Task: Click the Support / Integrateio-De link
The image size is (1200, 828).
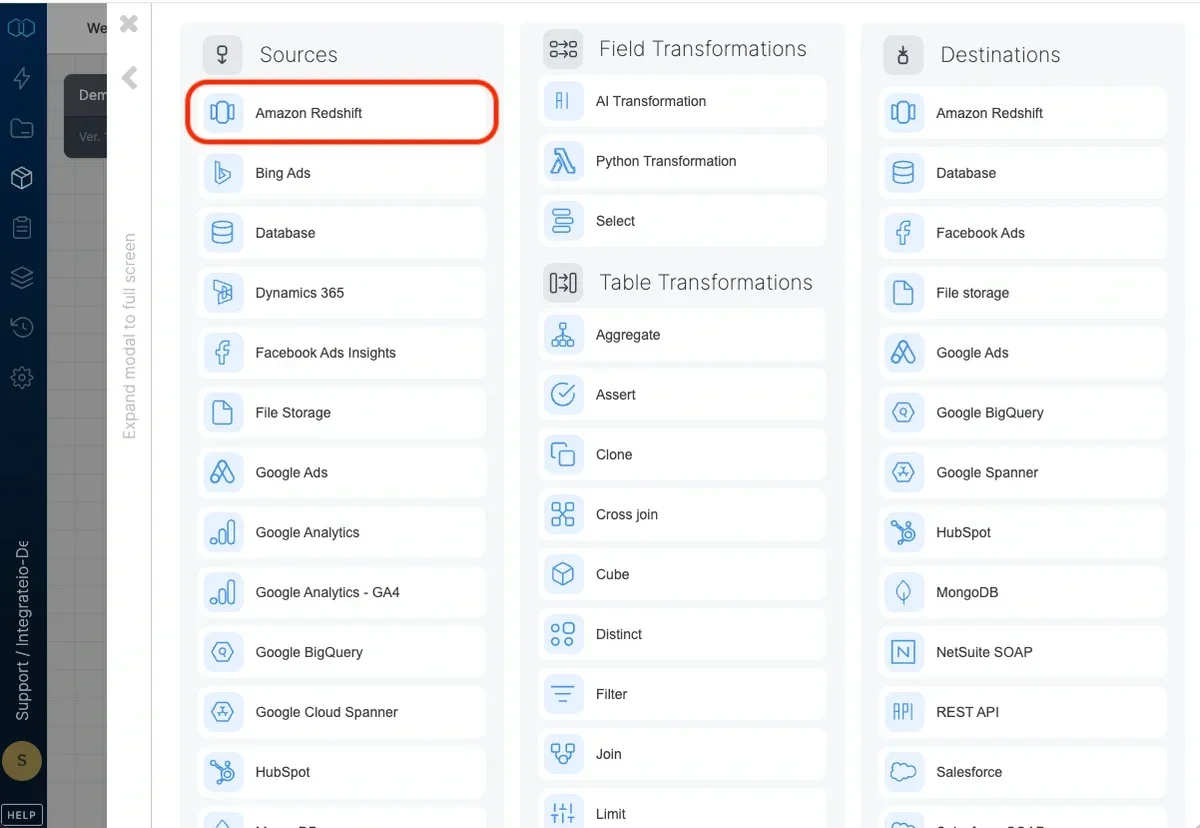Action: click(22, 600)
